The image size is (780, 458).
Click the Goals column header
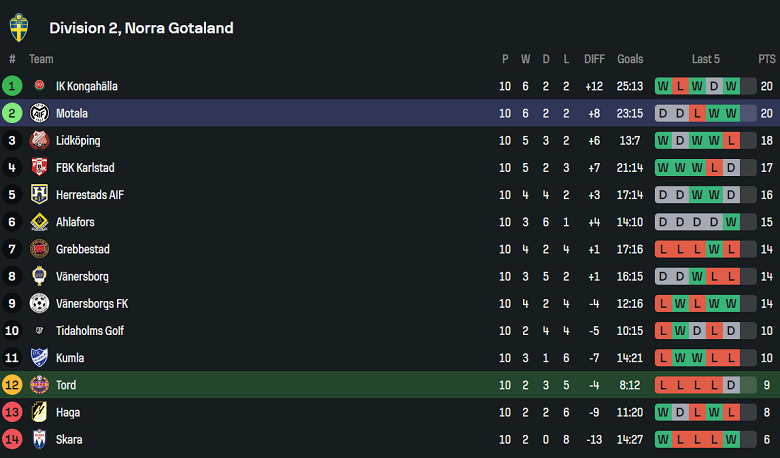click(630, 59)
